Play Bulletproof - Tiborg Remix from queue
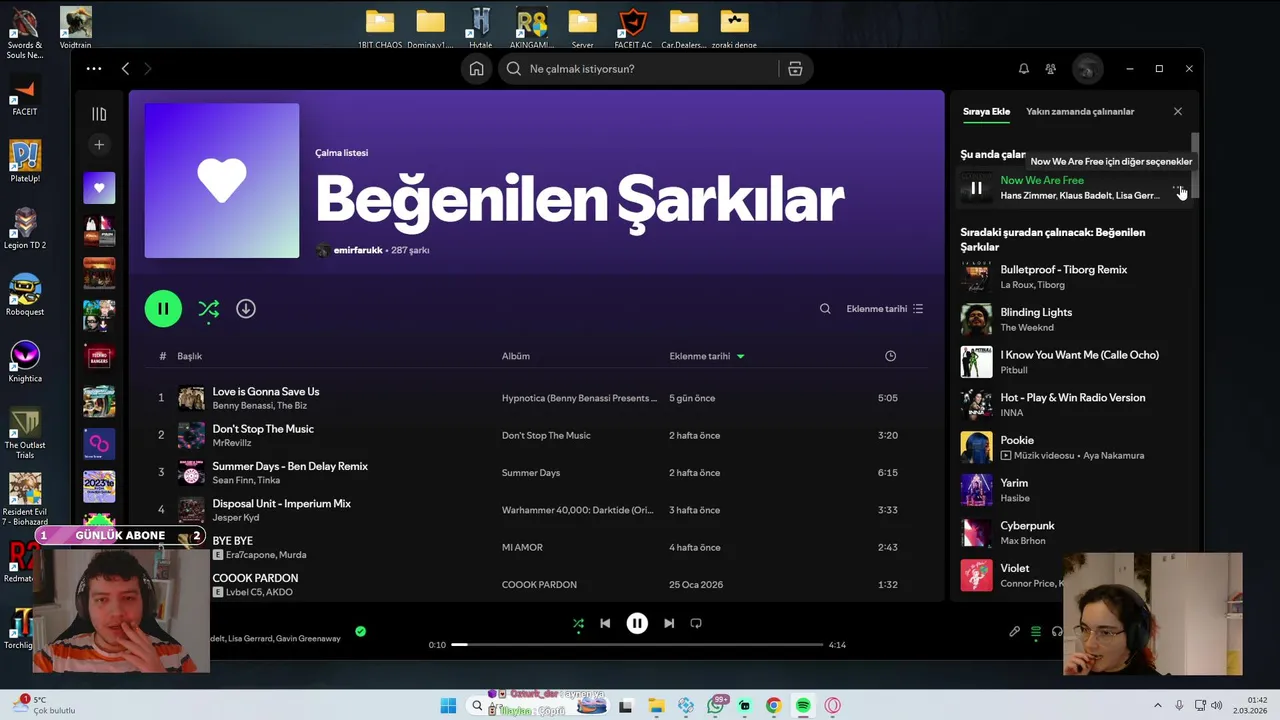This screenshot has width=1280, height=720. 1075,277
